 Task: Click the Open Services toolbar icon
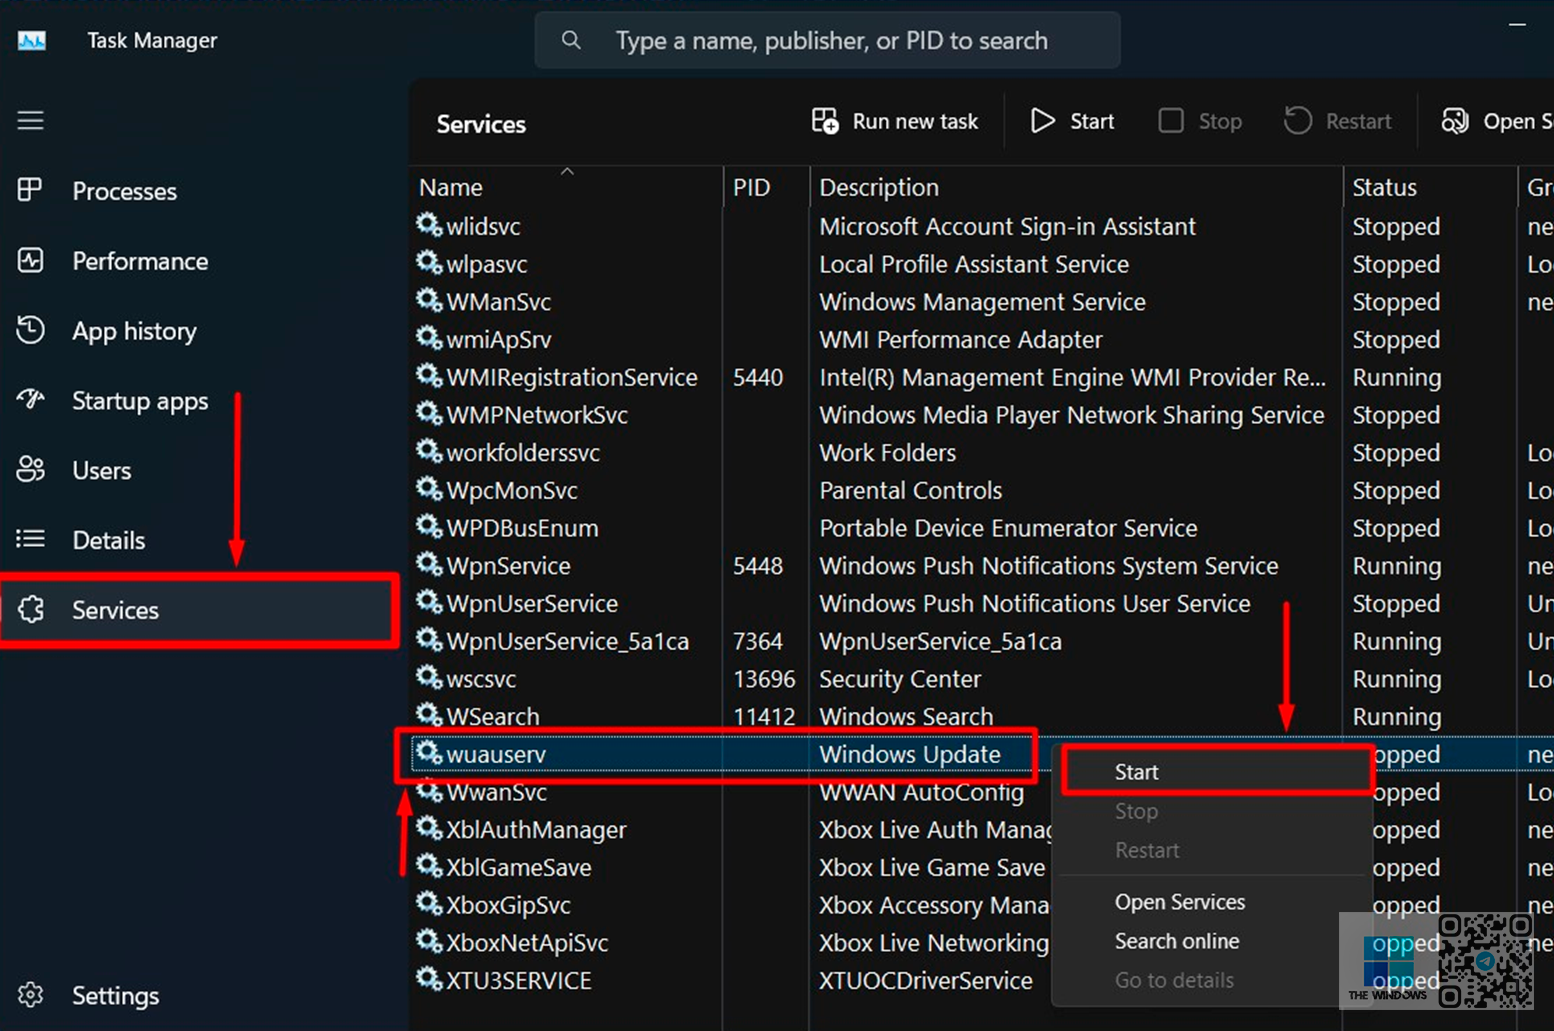click(x=1455, y=121)
